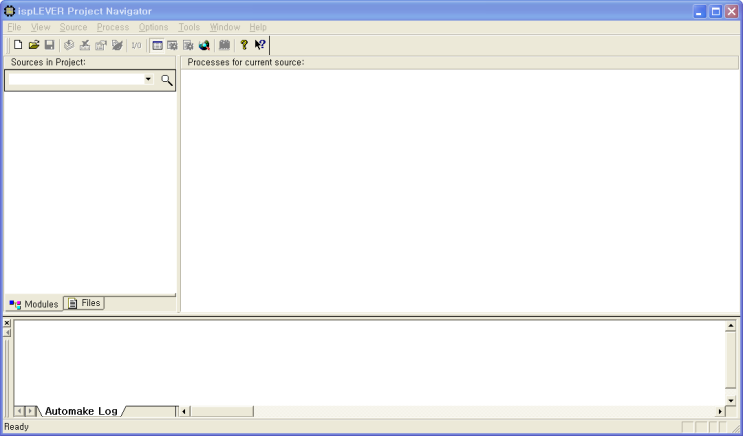Click the globe toolbar icon
The image size is (743, 436).
pos(204,45)
